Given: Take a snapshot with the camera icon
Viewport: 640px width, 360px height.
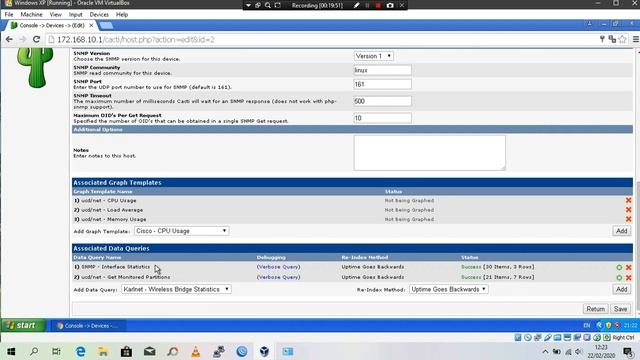Looking at the screenshot, I should click(x=390, y=5).
